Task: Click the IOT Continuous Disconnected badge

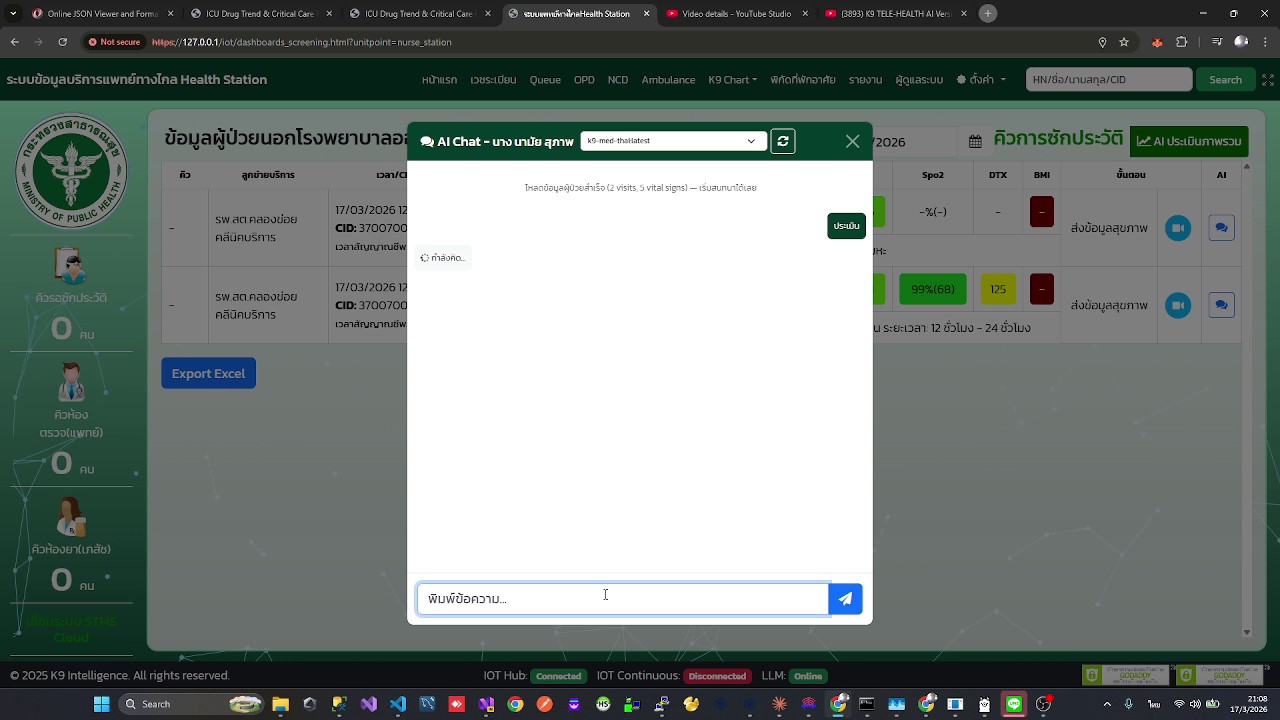Action: [x=717, y=676]
